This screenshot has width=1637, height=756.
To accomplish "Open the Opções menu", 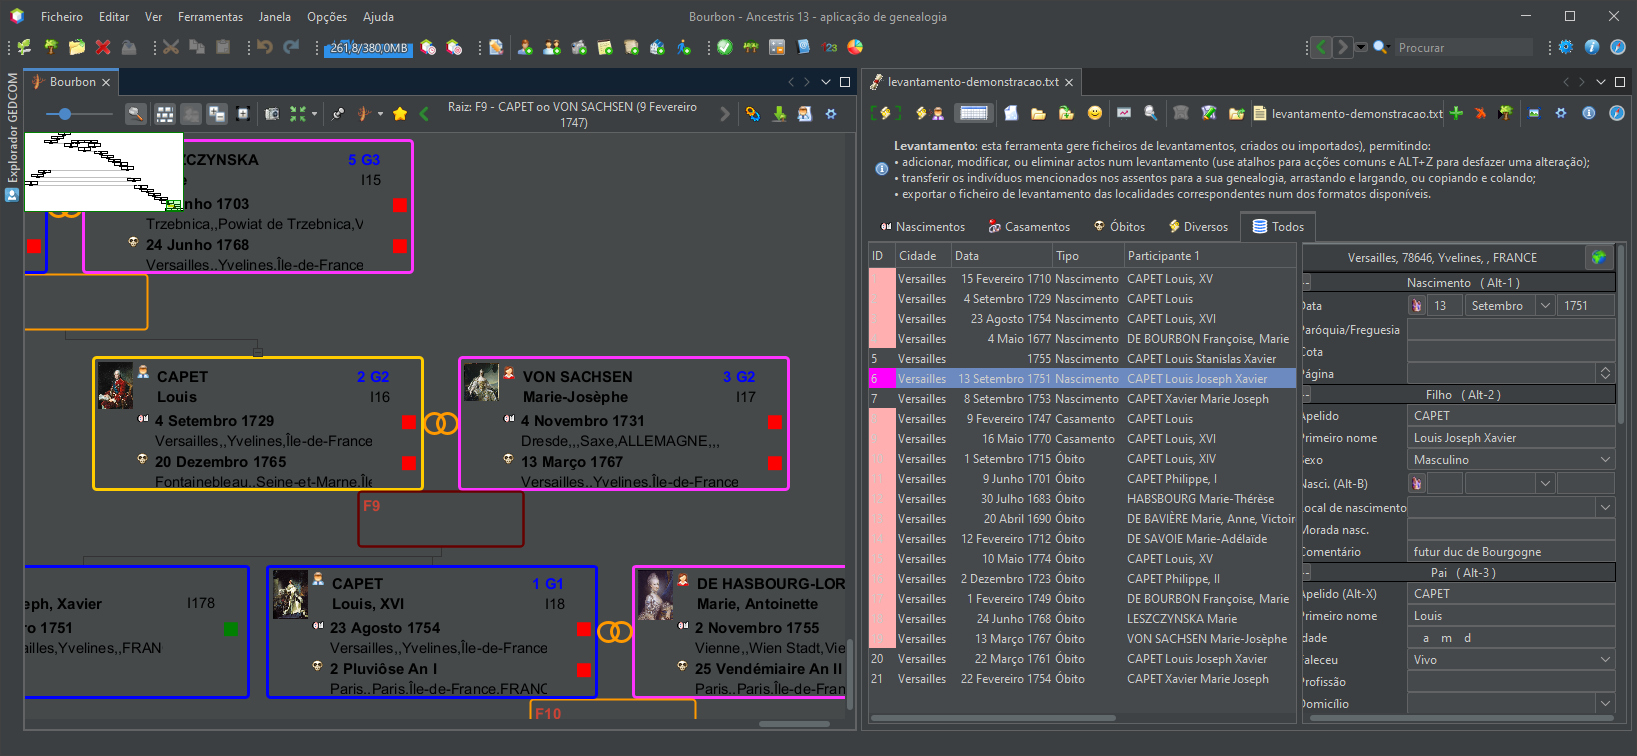I will [x=327, y=17].
